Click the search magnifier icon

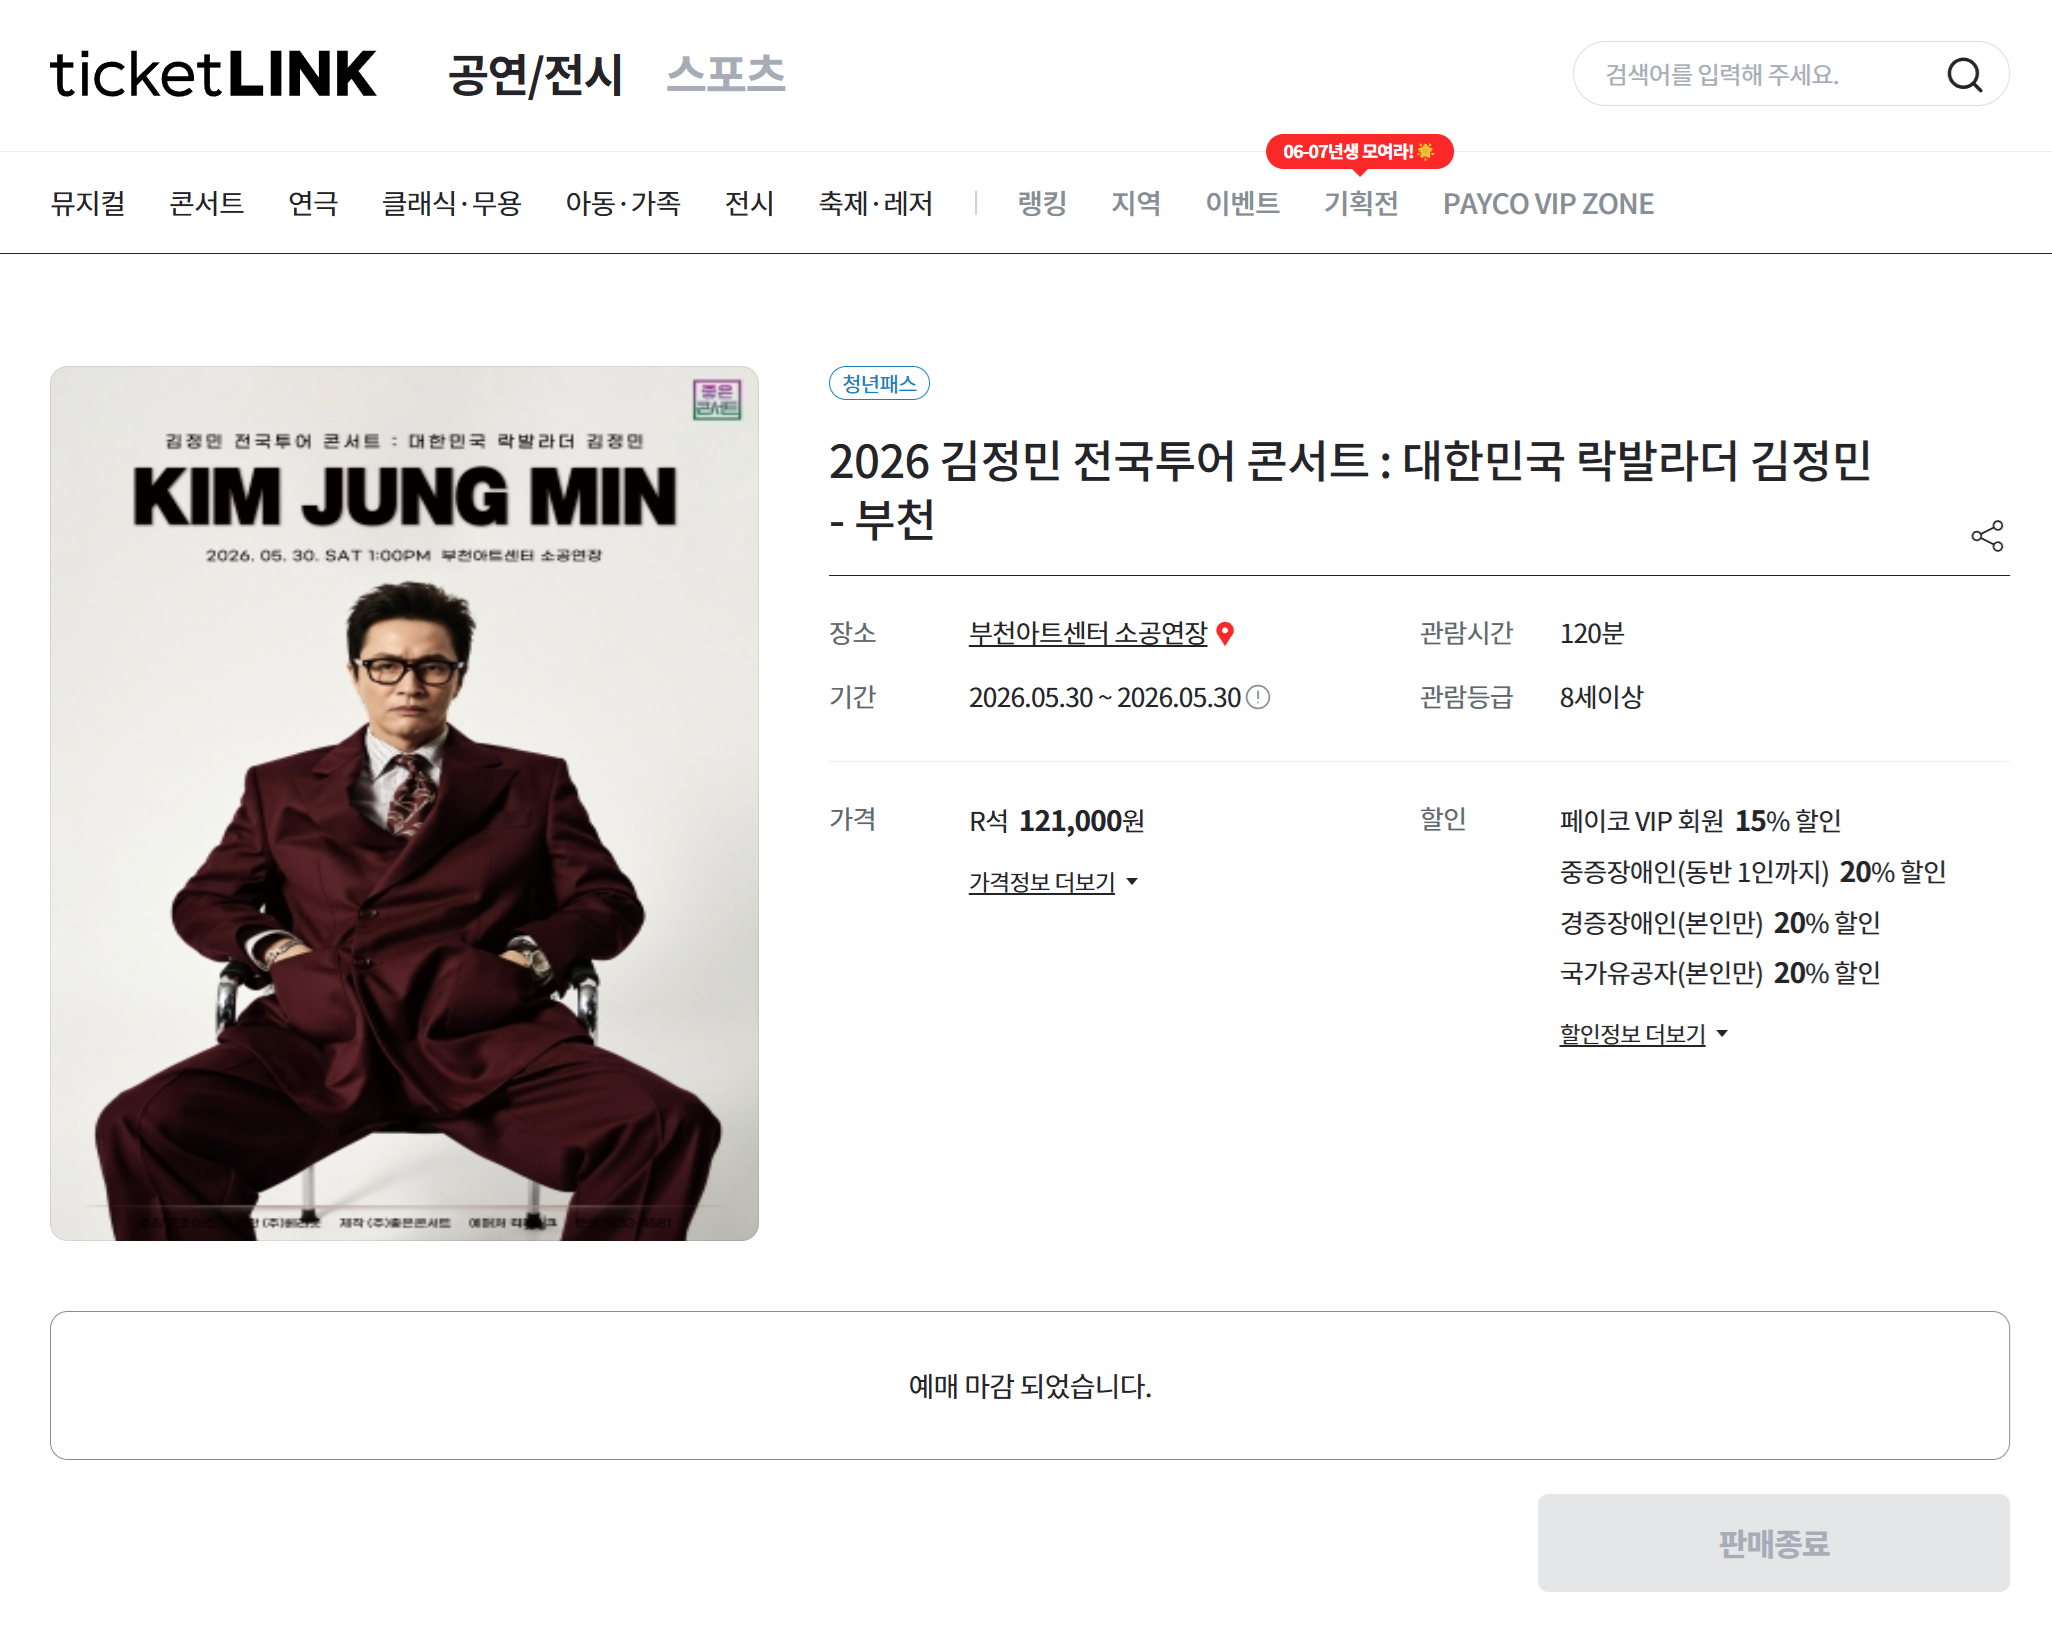point(1964,75)
